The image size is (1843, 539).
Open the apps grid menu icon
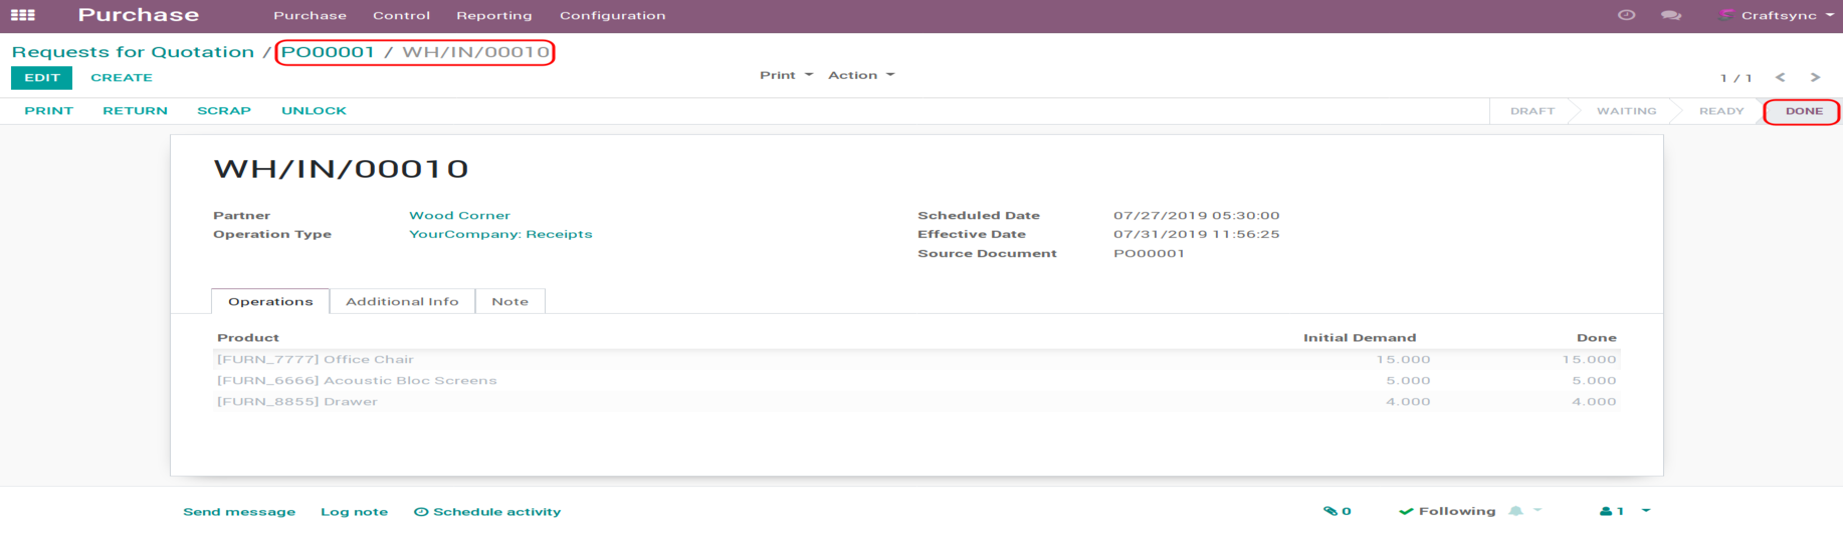click(23, 15)
